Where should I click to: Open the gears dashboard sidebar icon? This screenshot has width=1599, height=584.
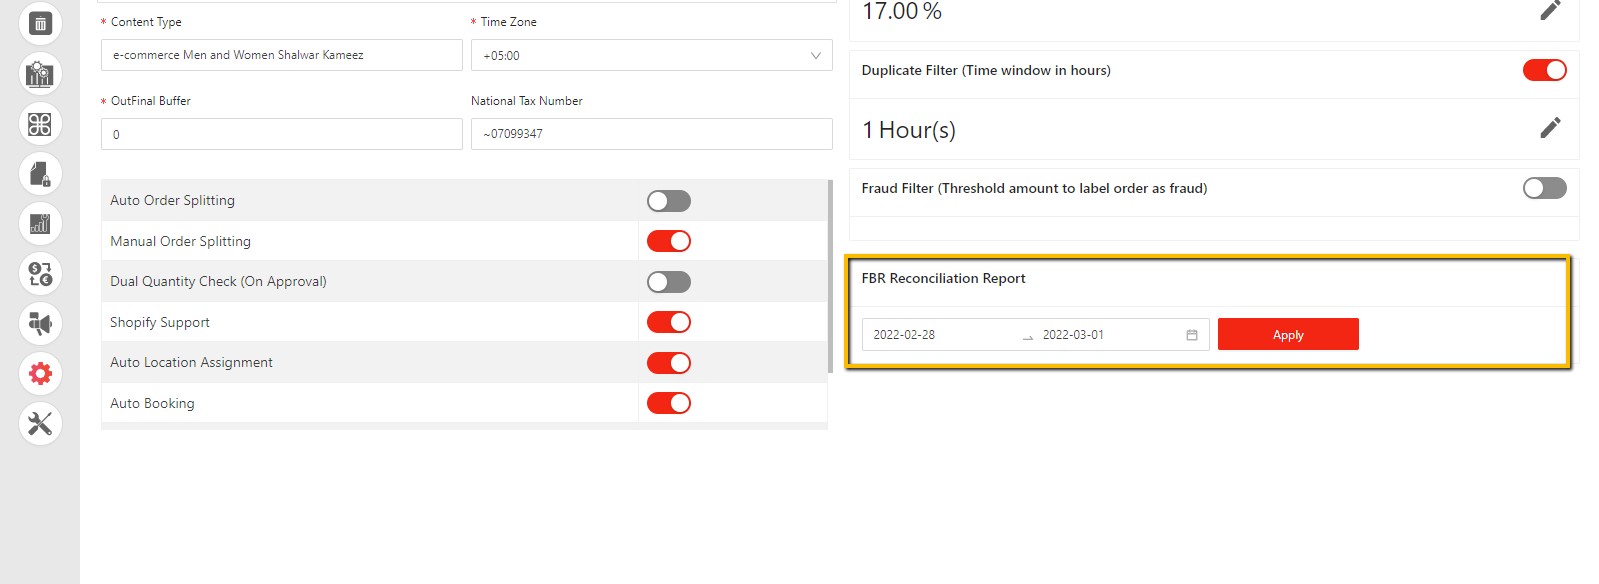tap(40, 74)
